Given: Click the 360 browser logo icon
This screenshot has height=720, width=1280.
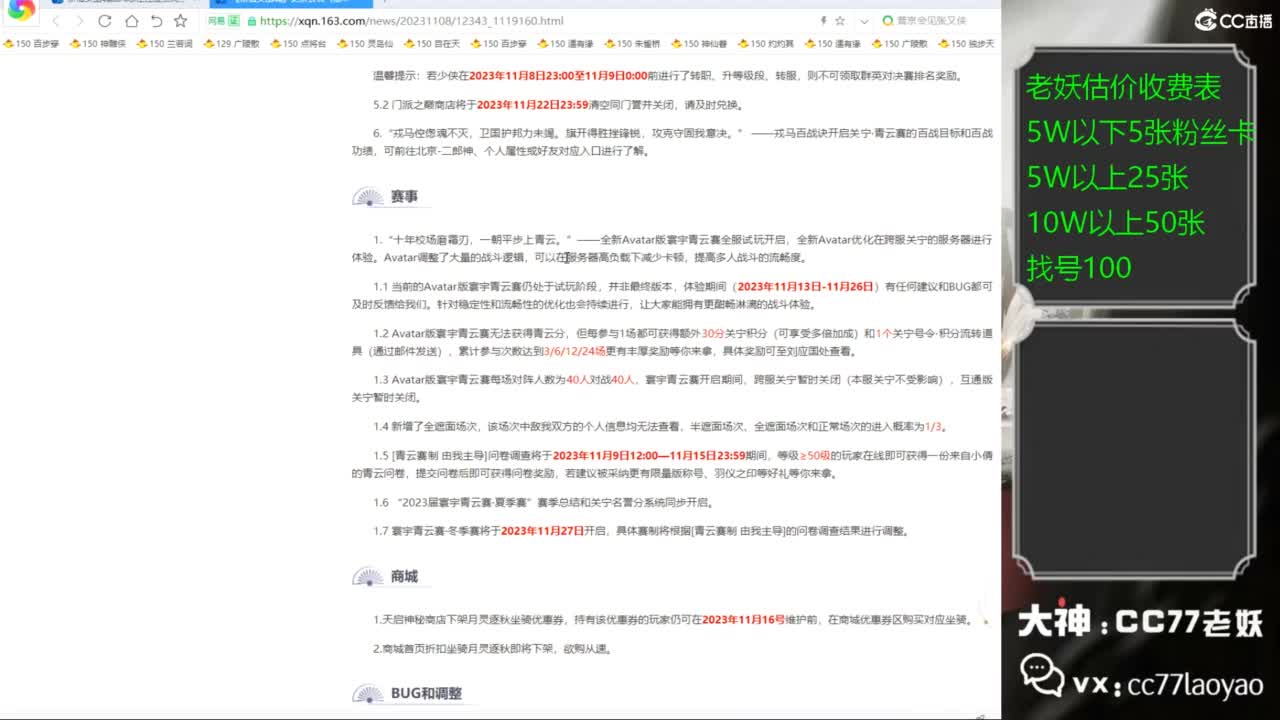Looking at the screenshot, I should [20, 10].
